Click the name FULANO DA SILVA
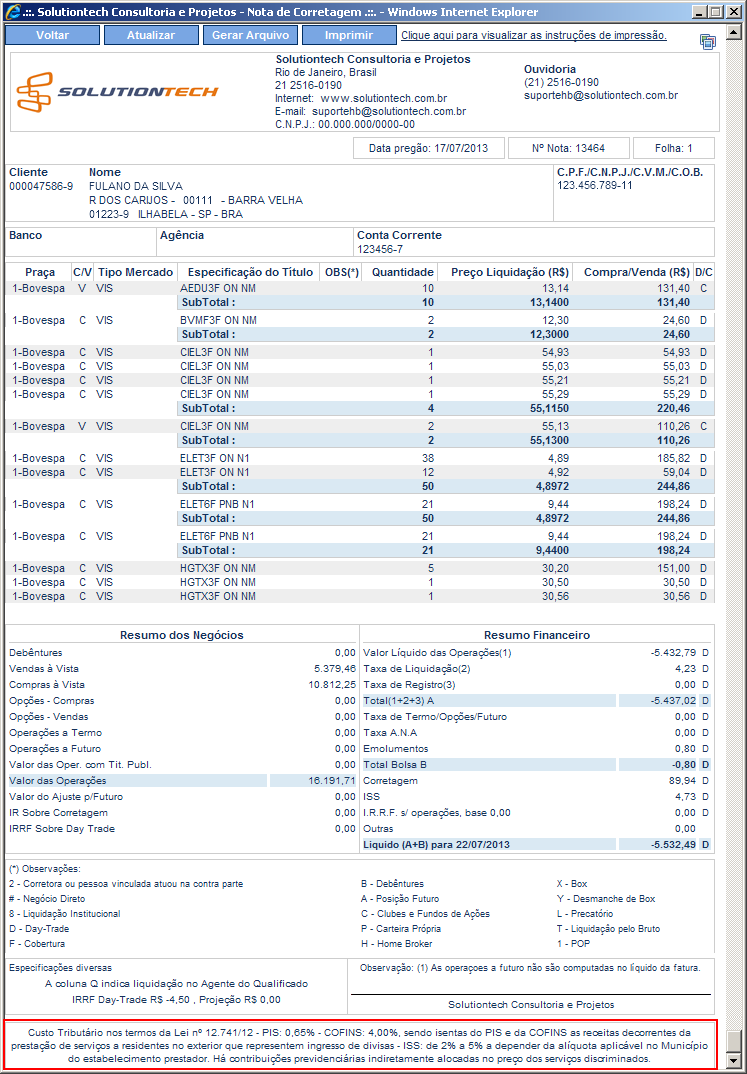 click(x=136, y=186)
